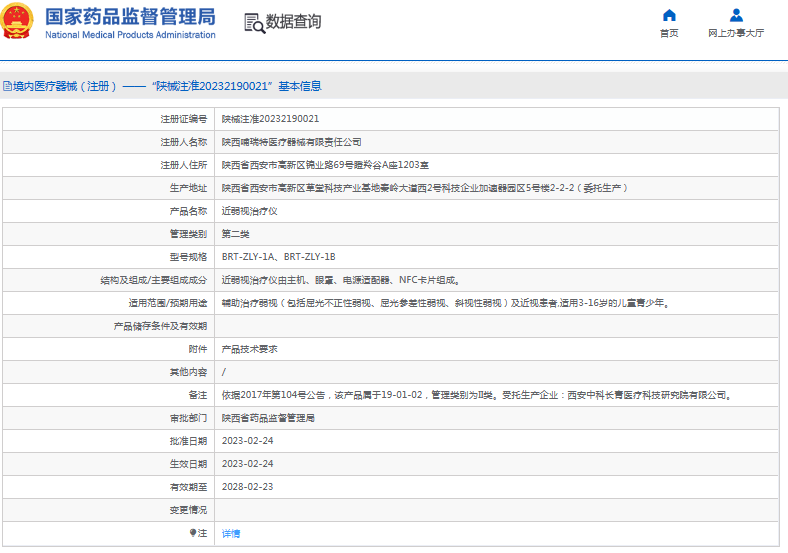The image size is (788, 553).
Task: Click the 产品名称 row label
Action: click(x=188, y=211)
